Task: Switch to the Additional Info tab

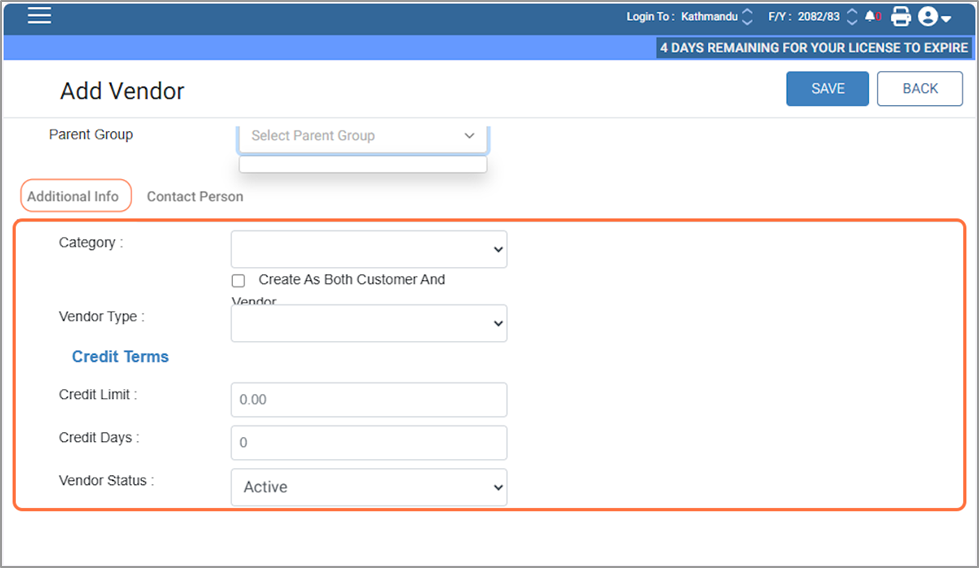Action: click(x=73, y=196)
